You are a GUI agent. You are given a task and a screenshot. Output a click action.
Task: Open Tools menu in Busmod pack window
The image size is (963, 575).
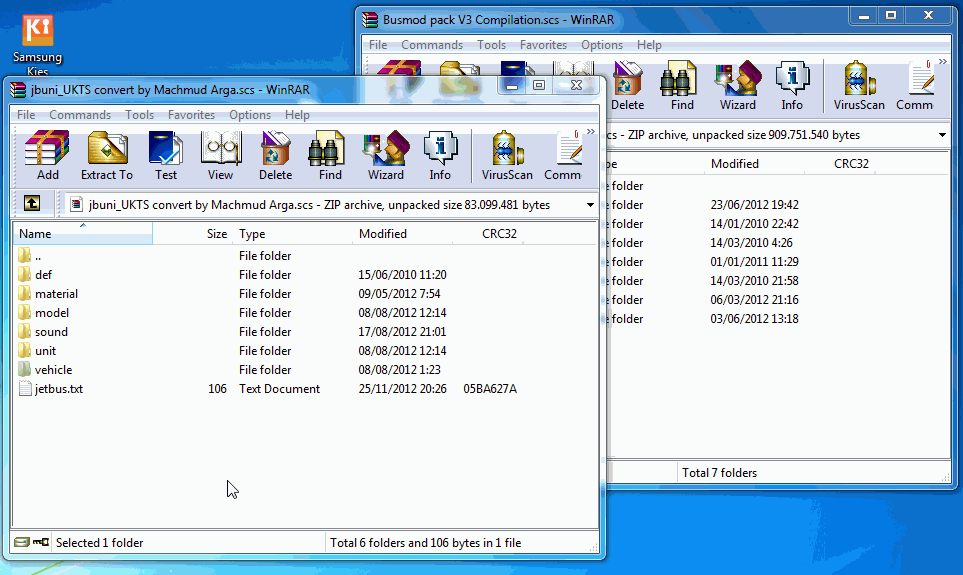[x=491, y=45]
